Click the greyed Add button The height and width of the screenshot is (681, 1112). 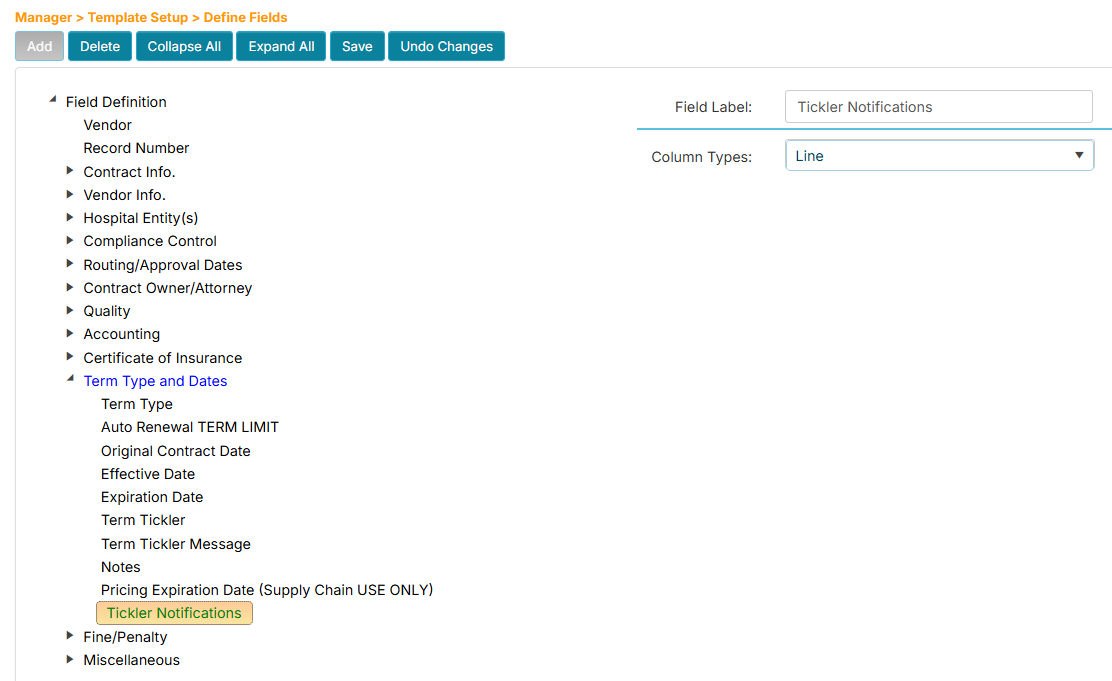tap(40, 46)
